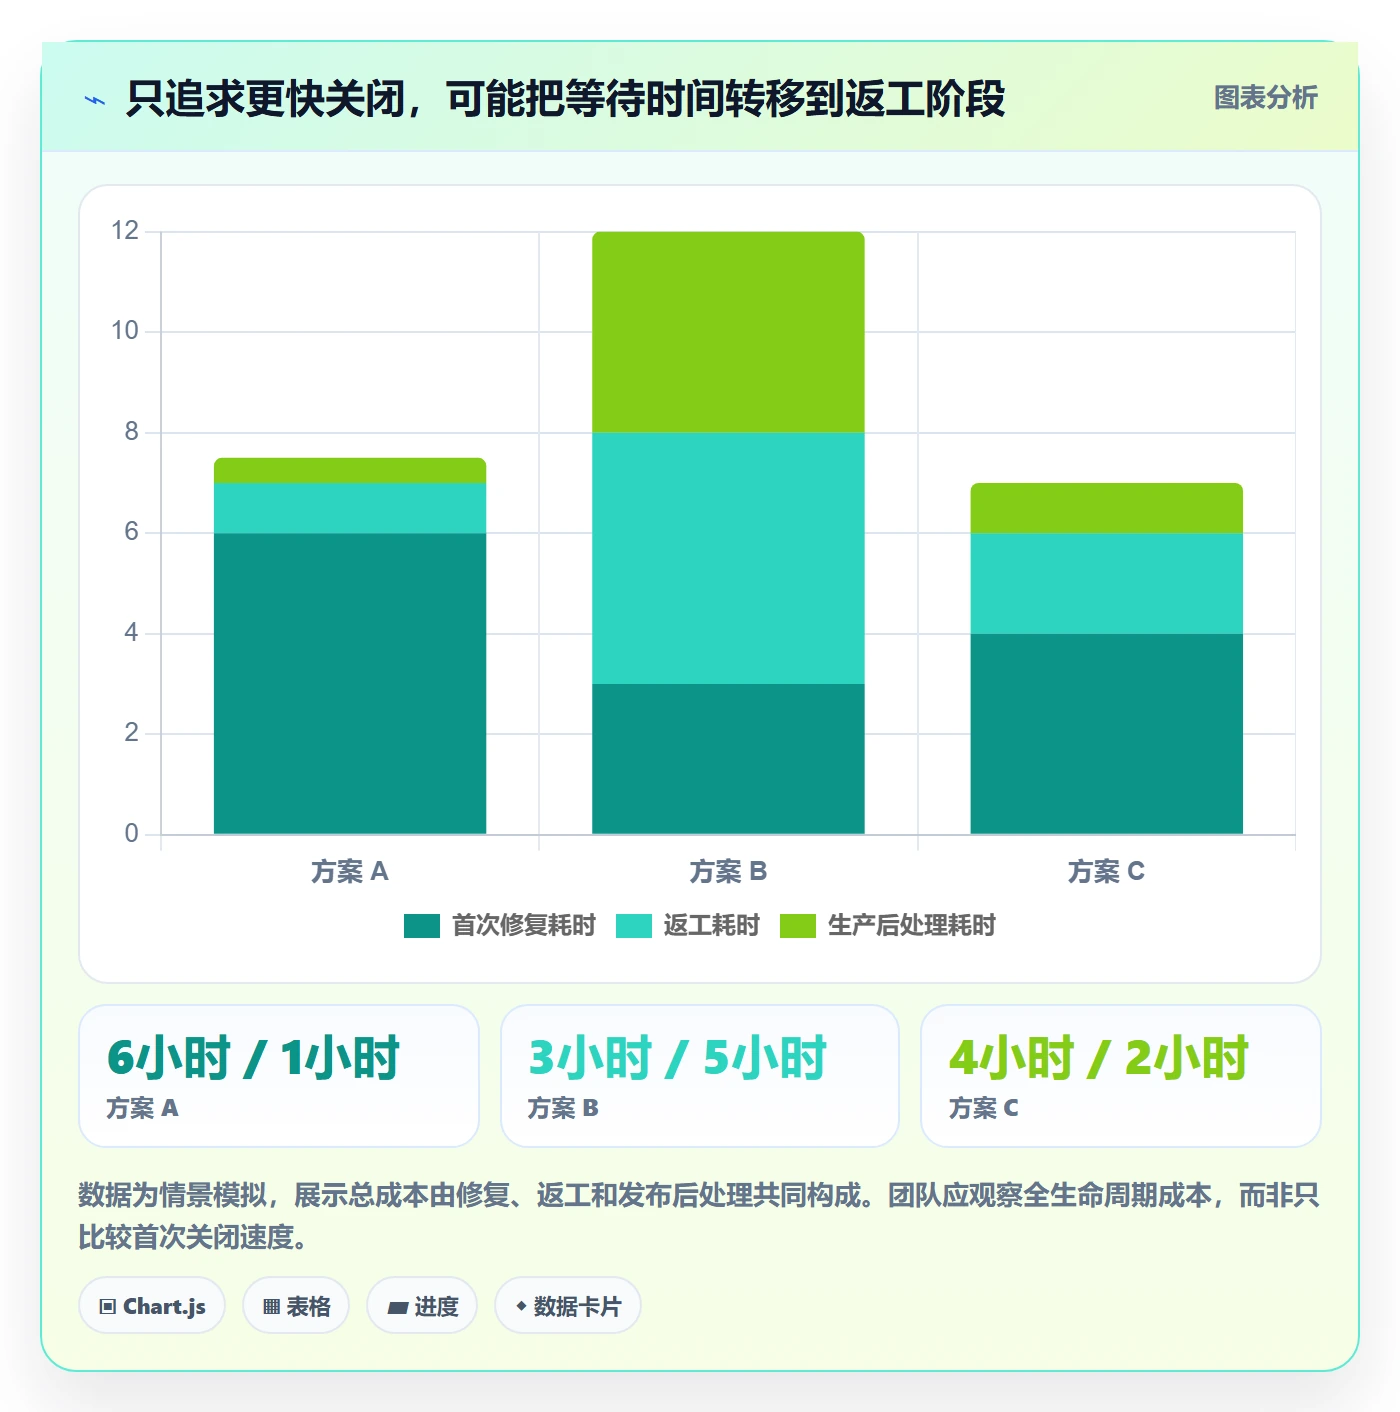Viewport: 1400px width, 1412px height.
Task: Click the 方案 A x-axis label
Action: (350, 872)
